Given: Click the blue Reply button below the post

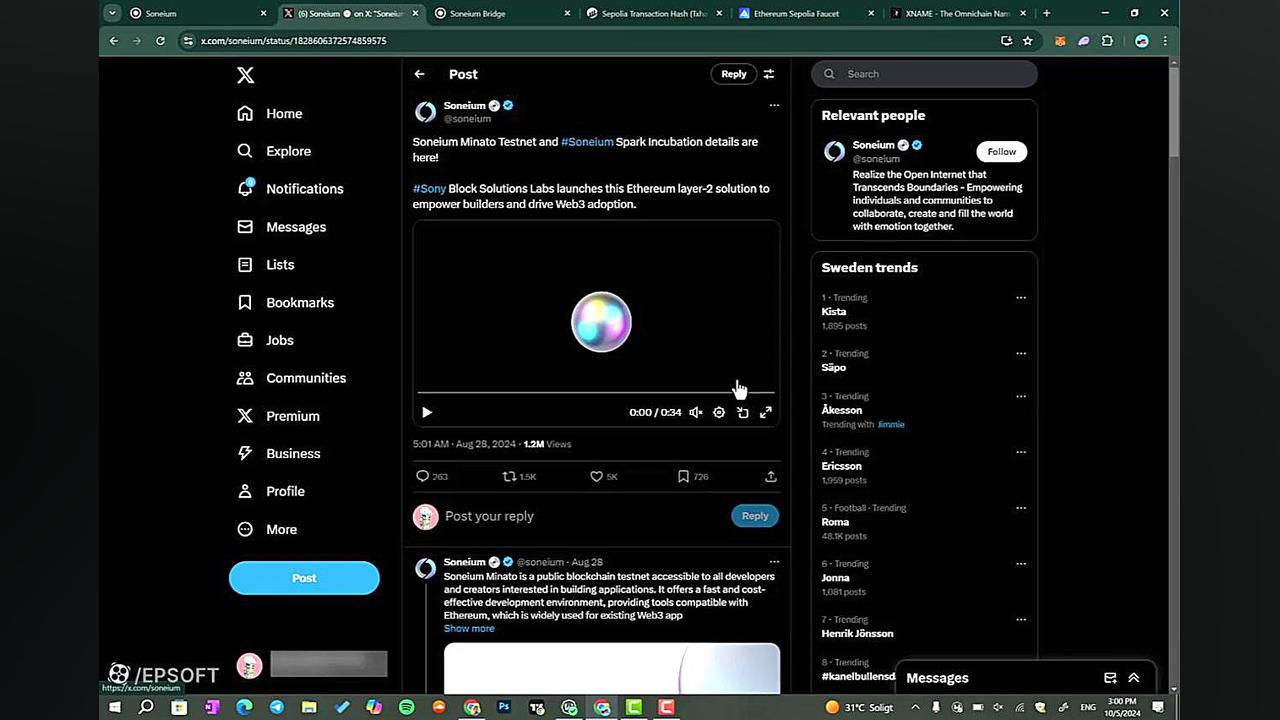Looking at the screenshot, I should (x=755, y=516).
